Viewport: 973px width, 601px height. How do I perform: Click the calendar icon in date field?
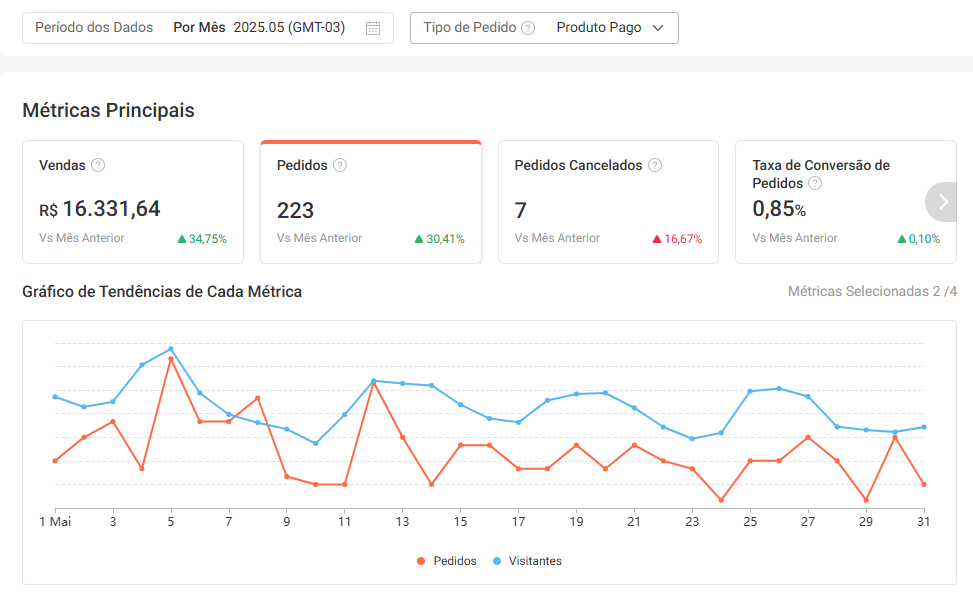373,28
